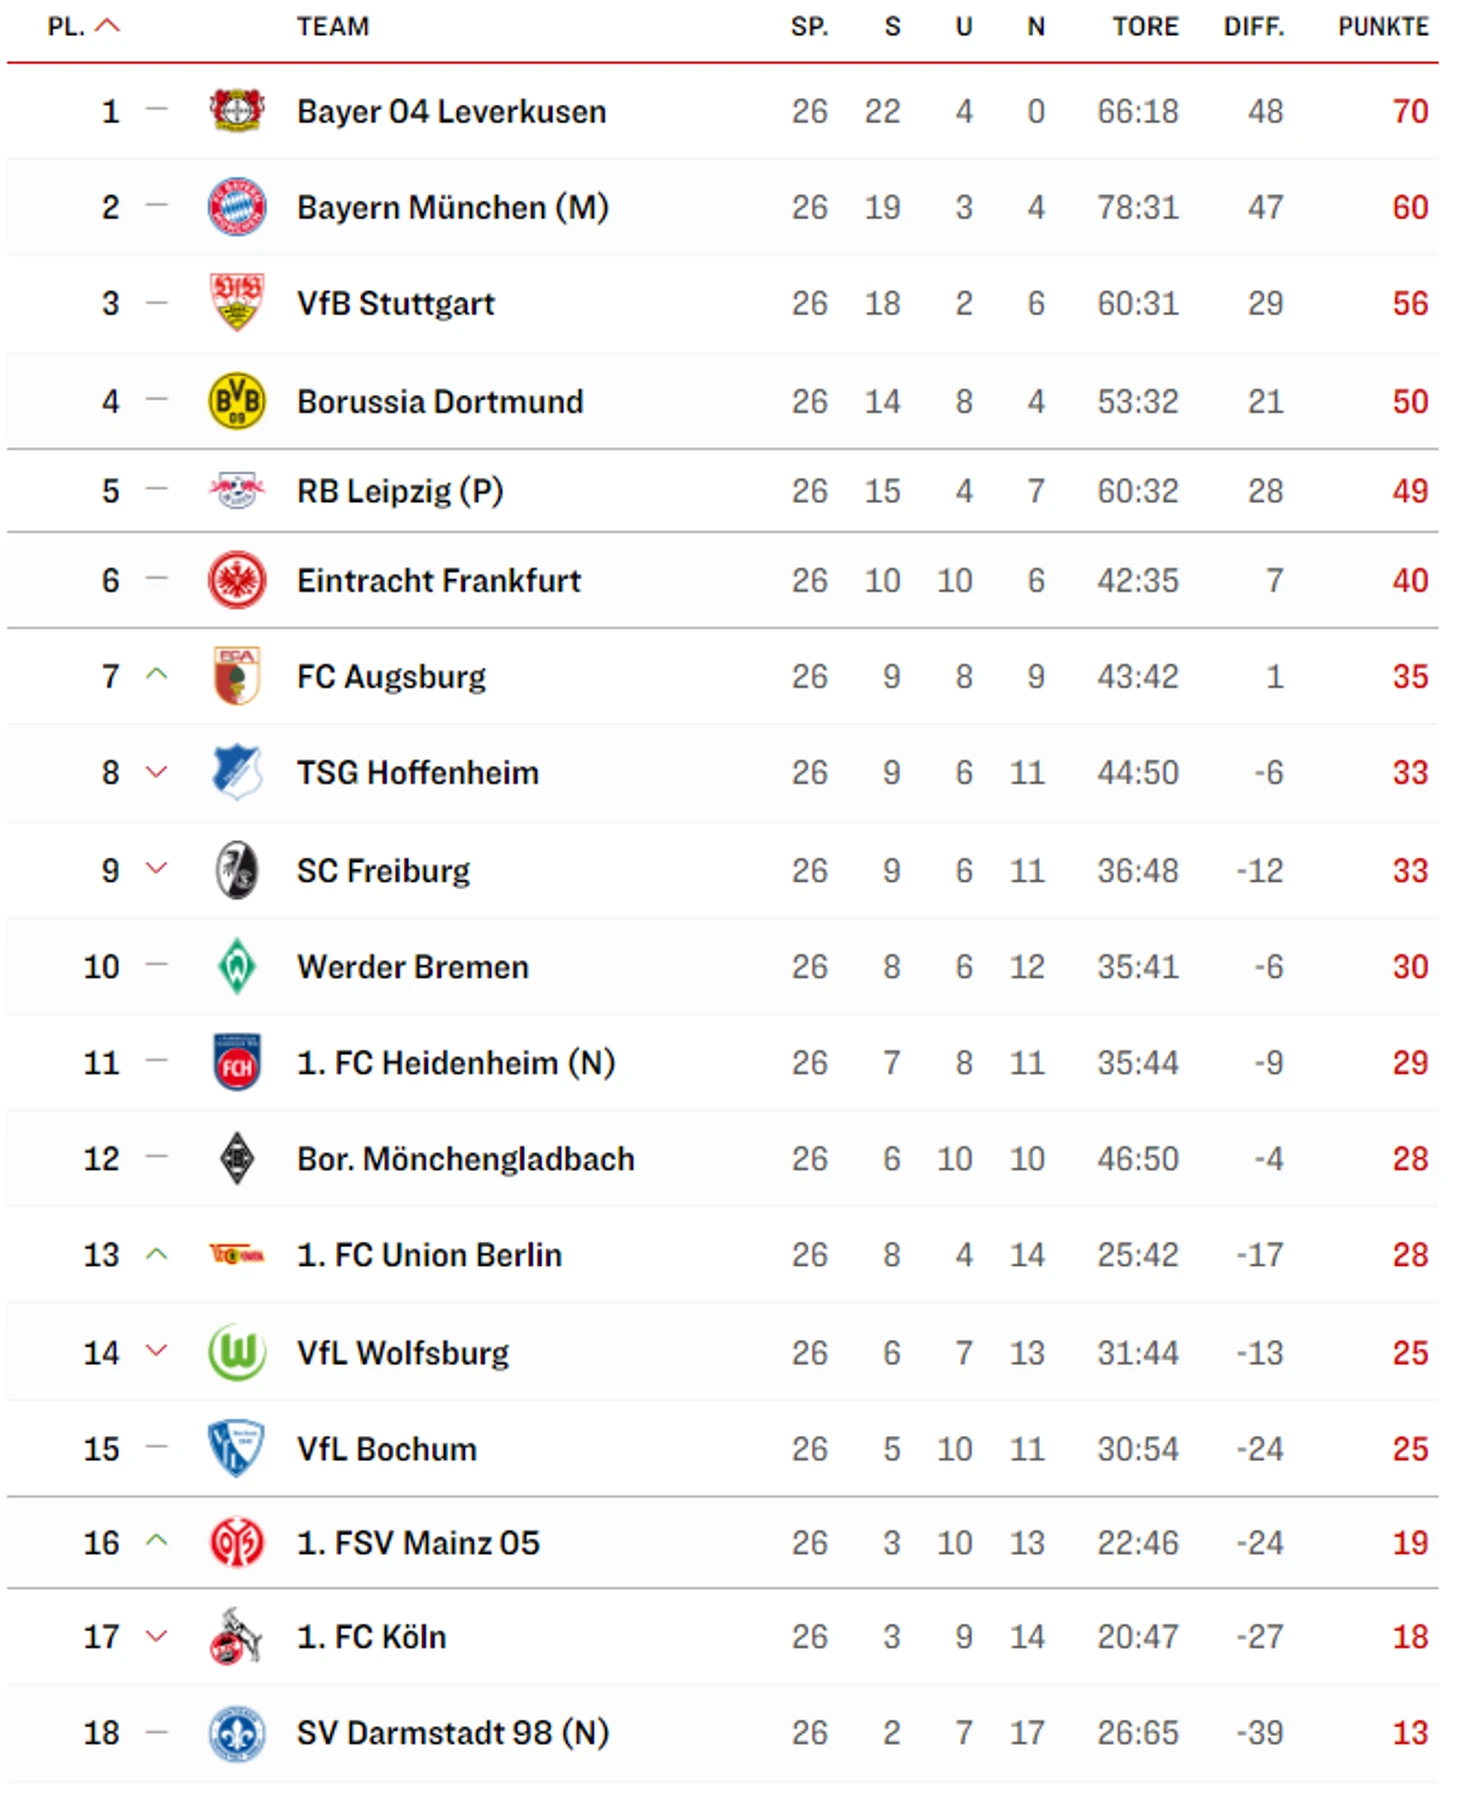Image resolution: width=1460 pixels, height=1794 pixels.
Task: Select the Werder Bremen green diamond logo
Action: coord(237,966)
